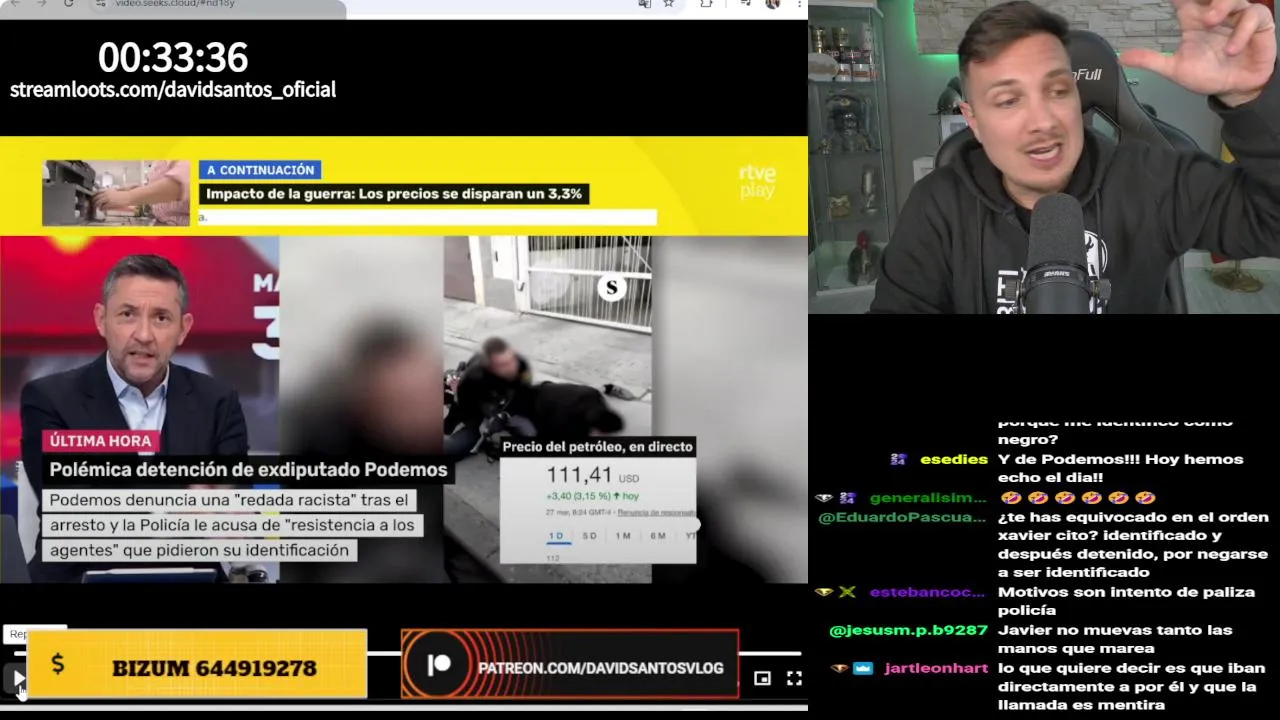Select the 6 M tab on oil chart
Image resolution: width=1280 pixels, height=720 pixels.
coord(658,536)
